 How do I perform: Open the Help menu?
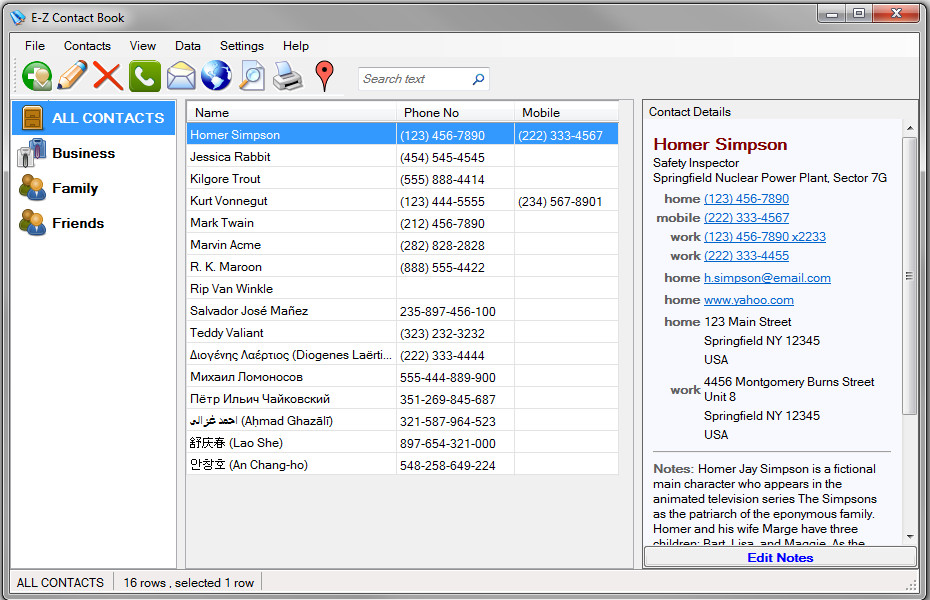295,46
